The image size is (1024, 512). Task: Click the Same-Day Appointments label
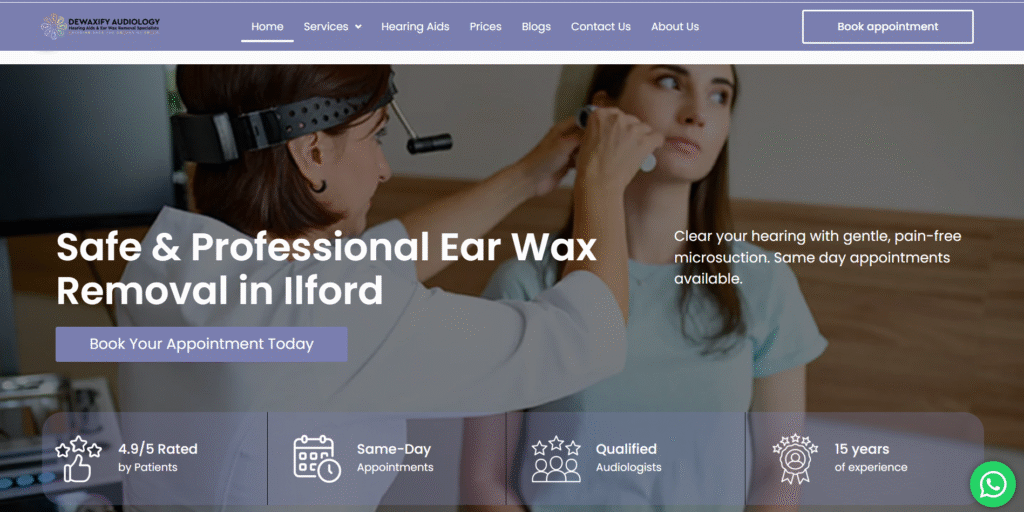tap(394, 458)
